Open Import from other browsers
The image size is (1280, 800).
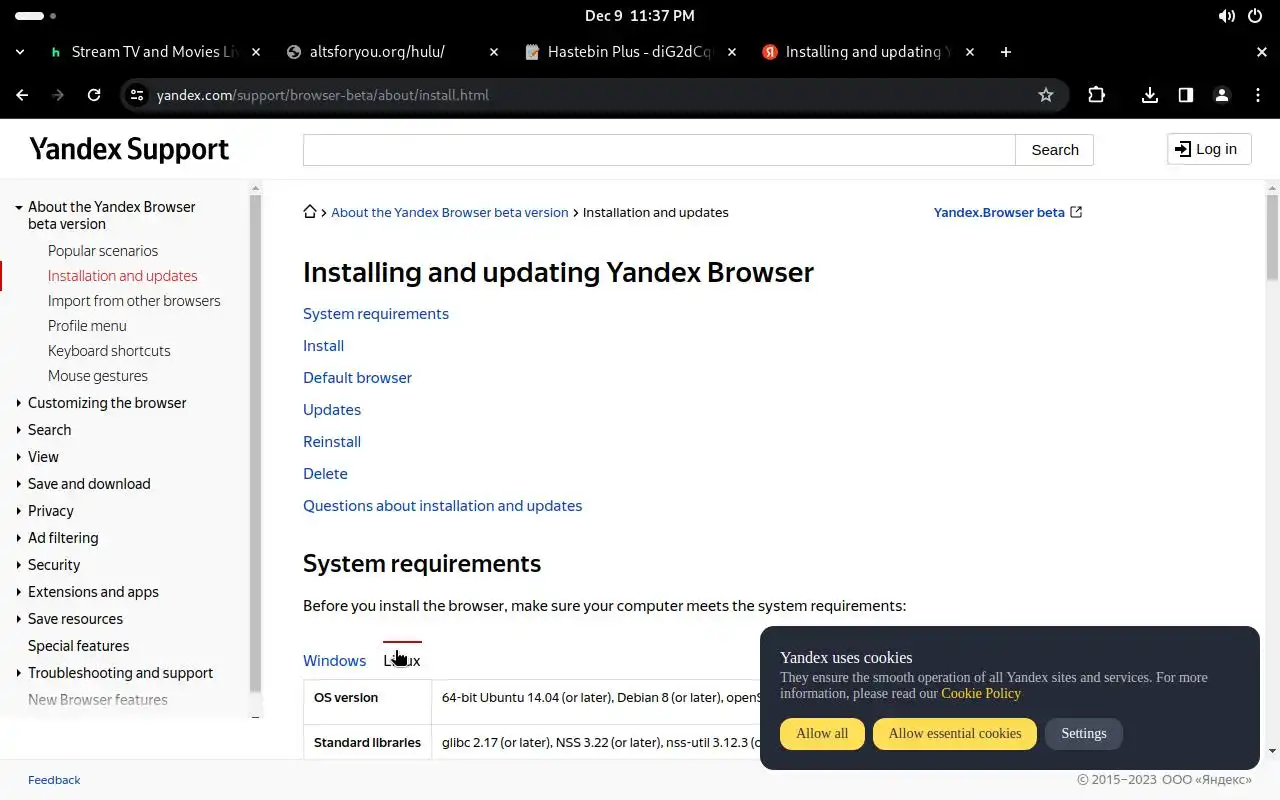coord(134,301)
